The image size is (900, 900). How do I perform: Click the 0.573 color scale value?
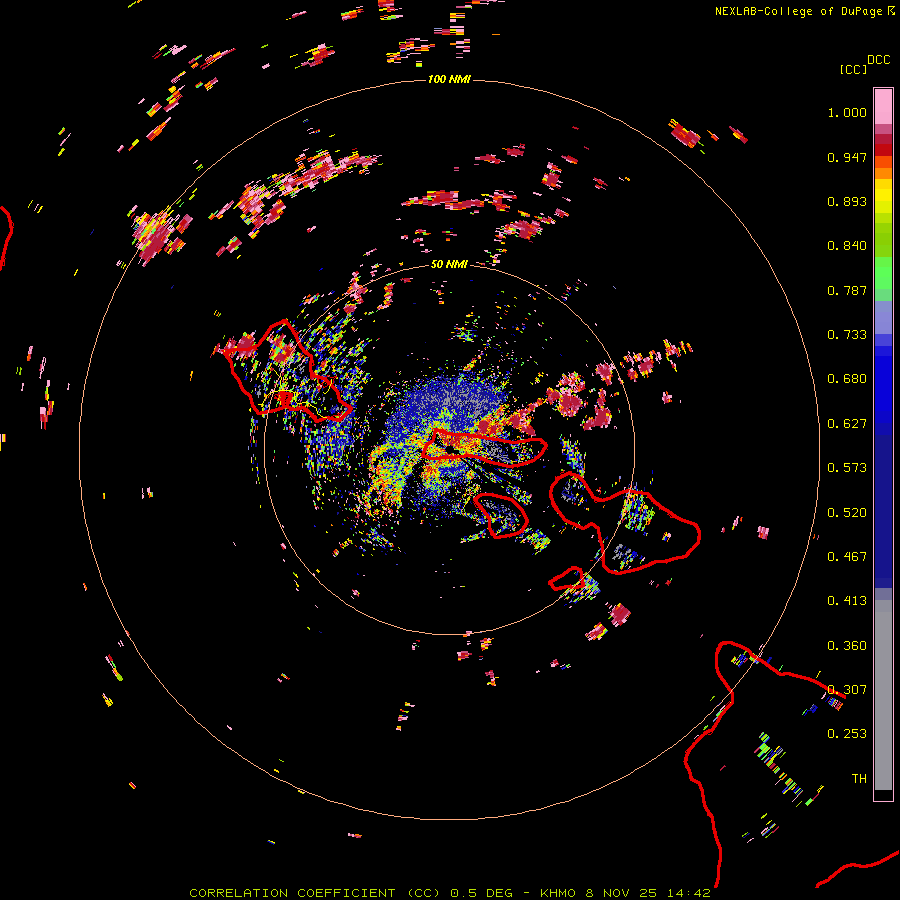click(847, 468)
